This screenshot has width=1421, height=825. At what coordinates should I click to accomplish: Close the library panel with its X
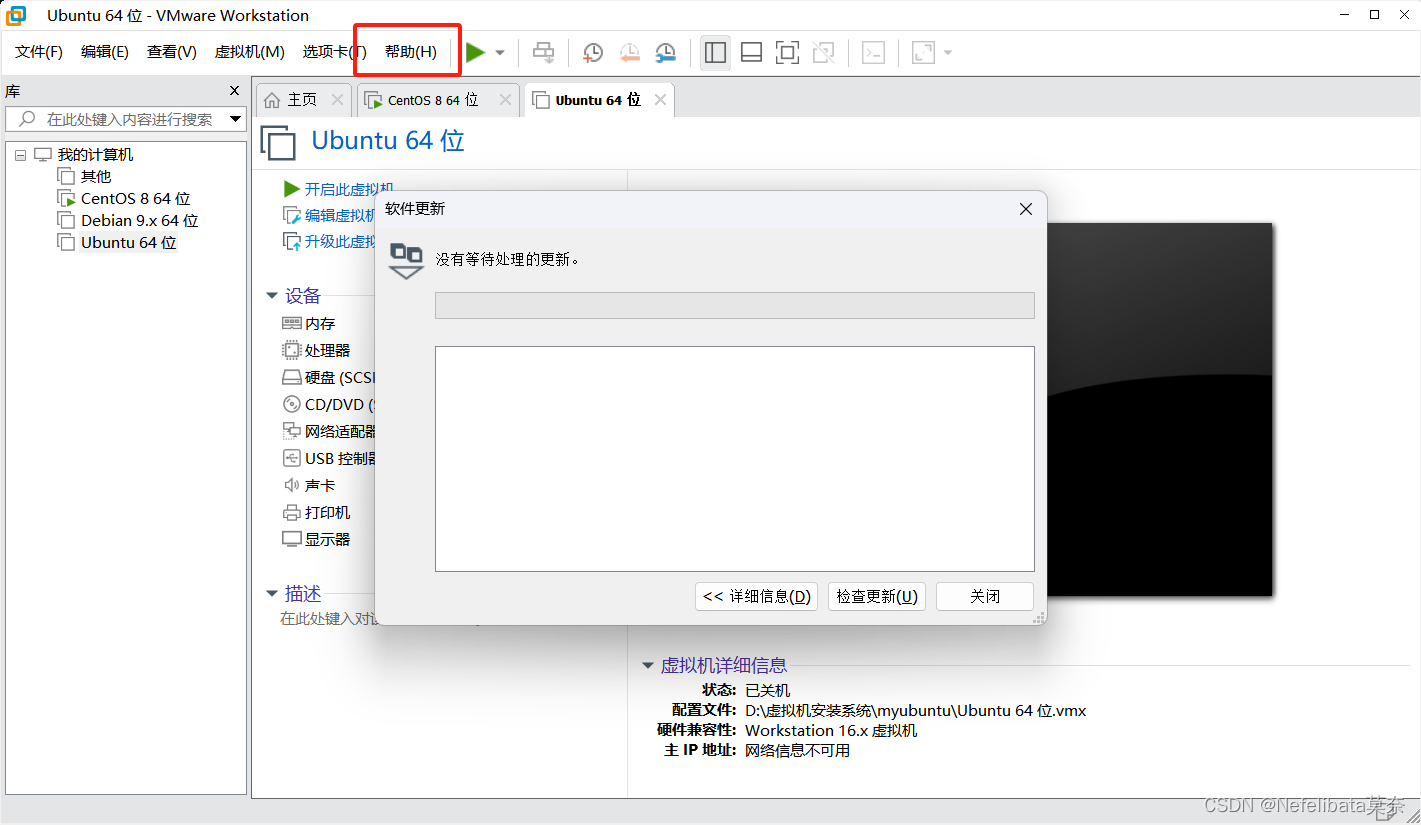tap(234, 91)
